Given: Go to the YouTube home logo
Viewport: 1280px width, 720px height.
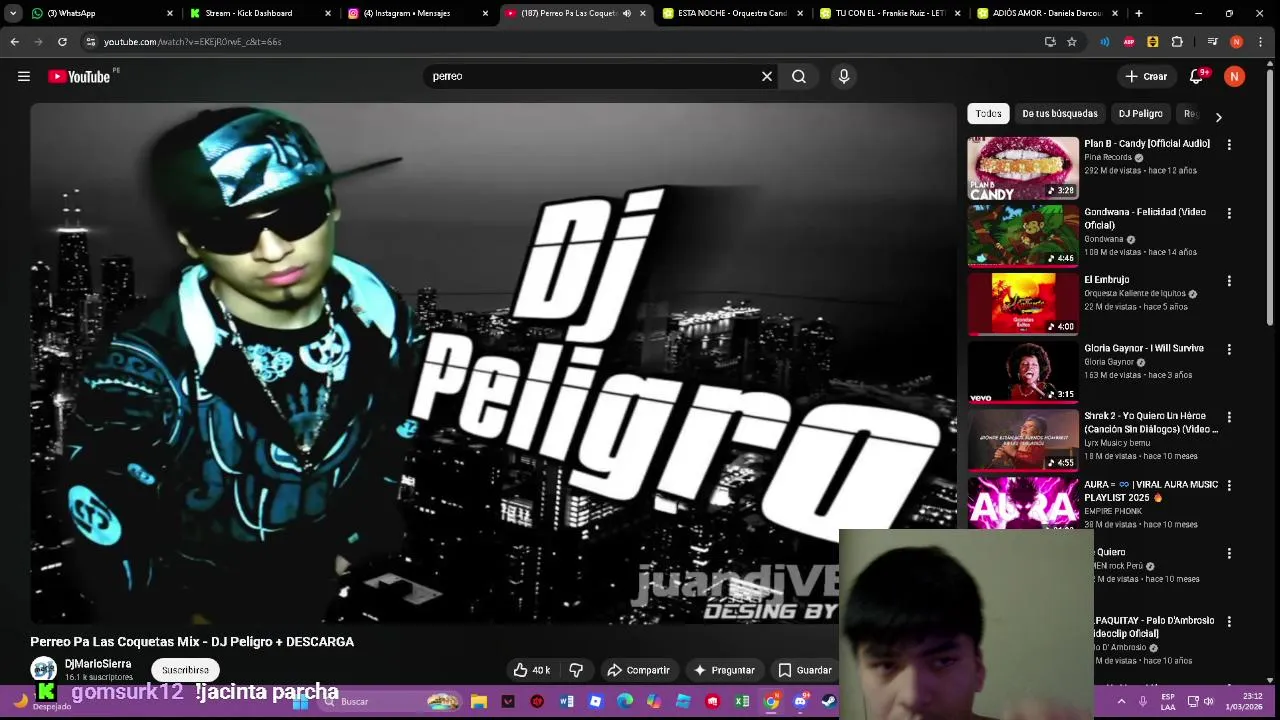Looking at the screenshot, I should pyautogui.click(x=79, y=76).
